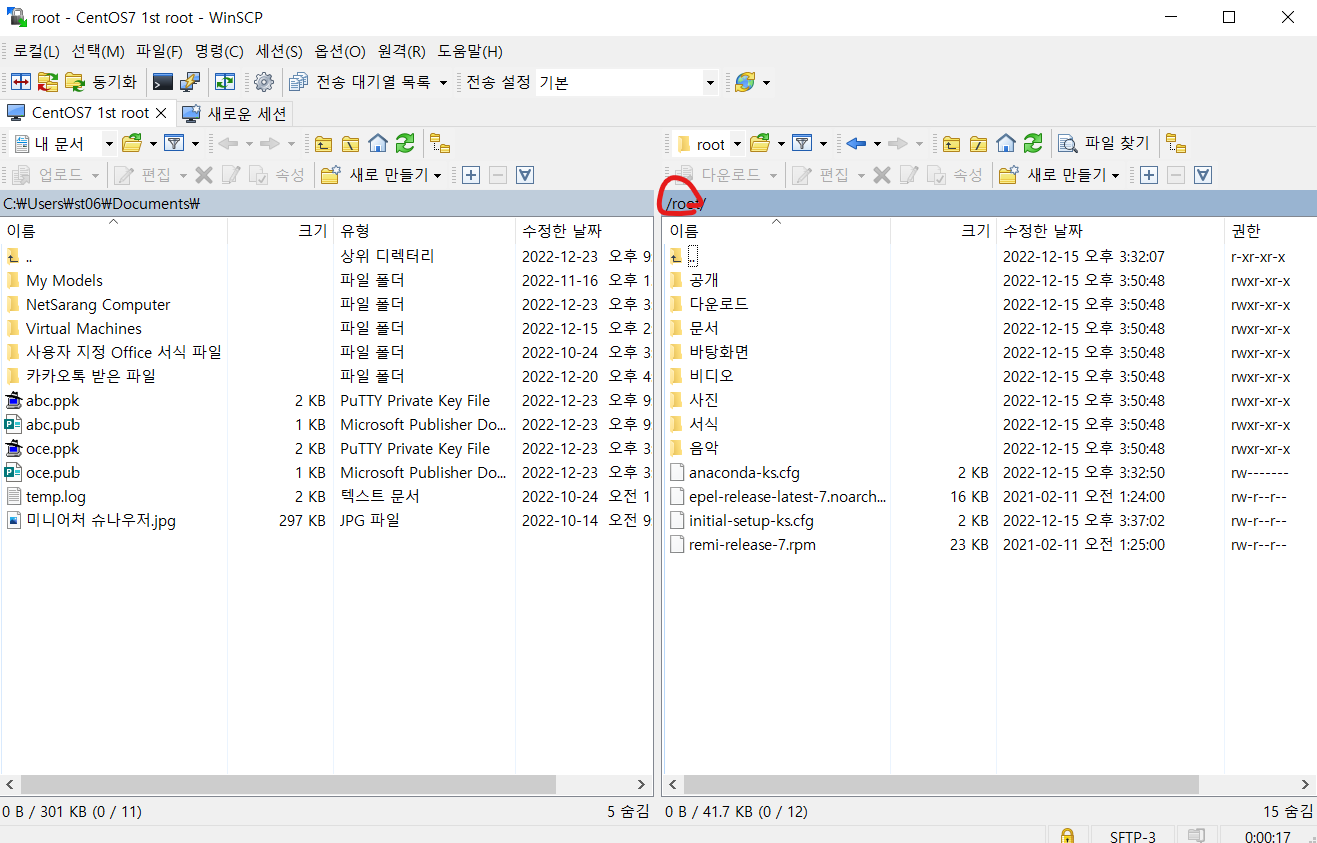Click the globe update icon in top toolbar

pos(744,82)
